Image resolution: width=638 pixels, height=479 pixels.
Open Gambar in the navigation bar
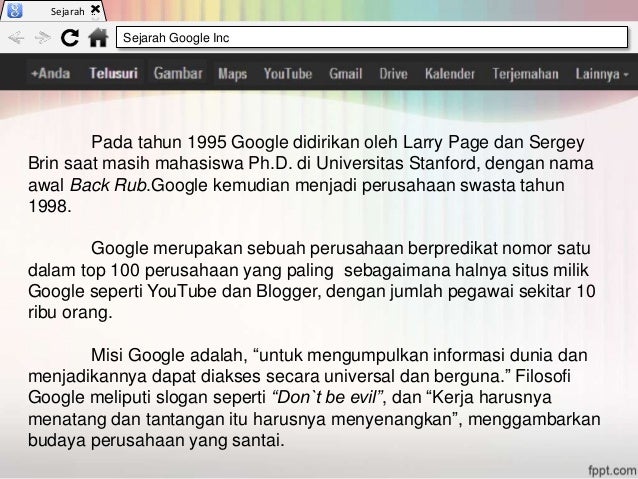[x=178, y=74]
